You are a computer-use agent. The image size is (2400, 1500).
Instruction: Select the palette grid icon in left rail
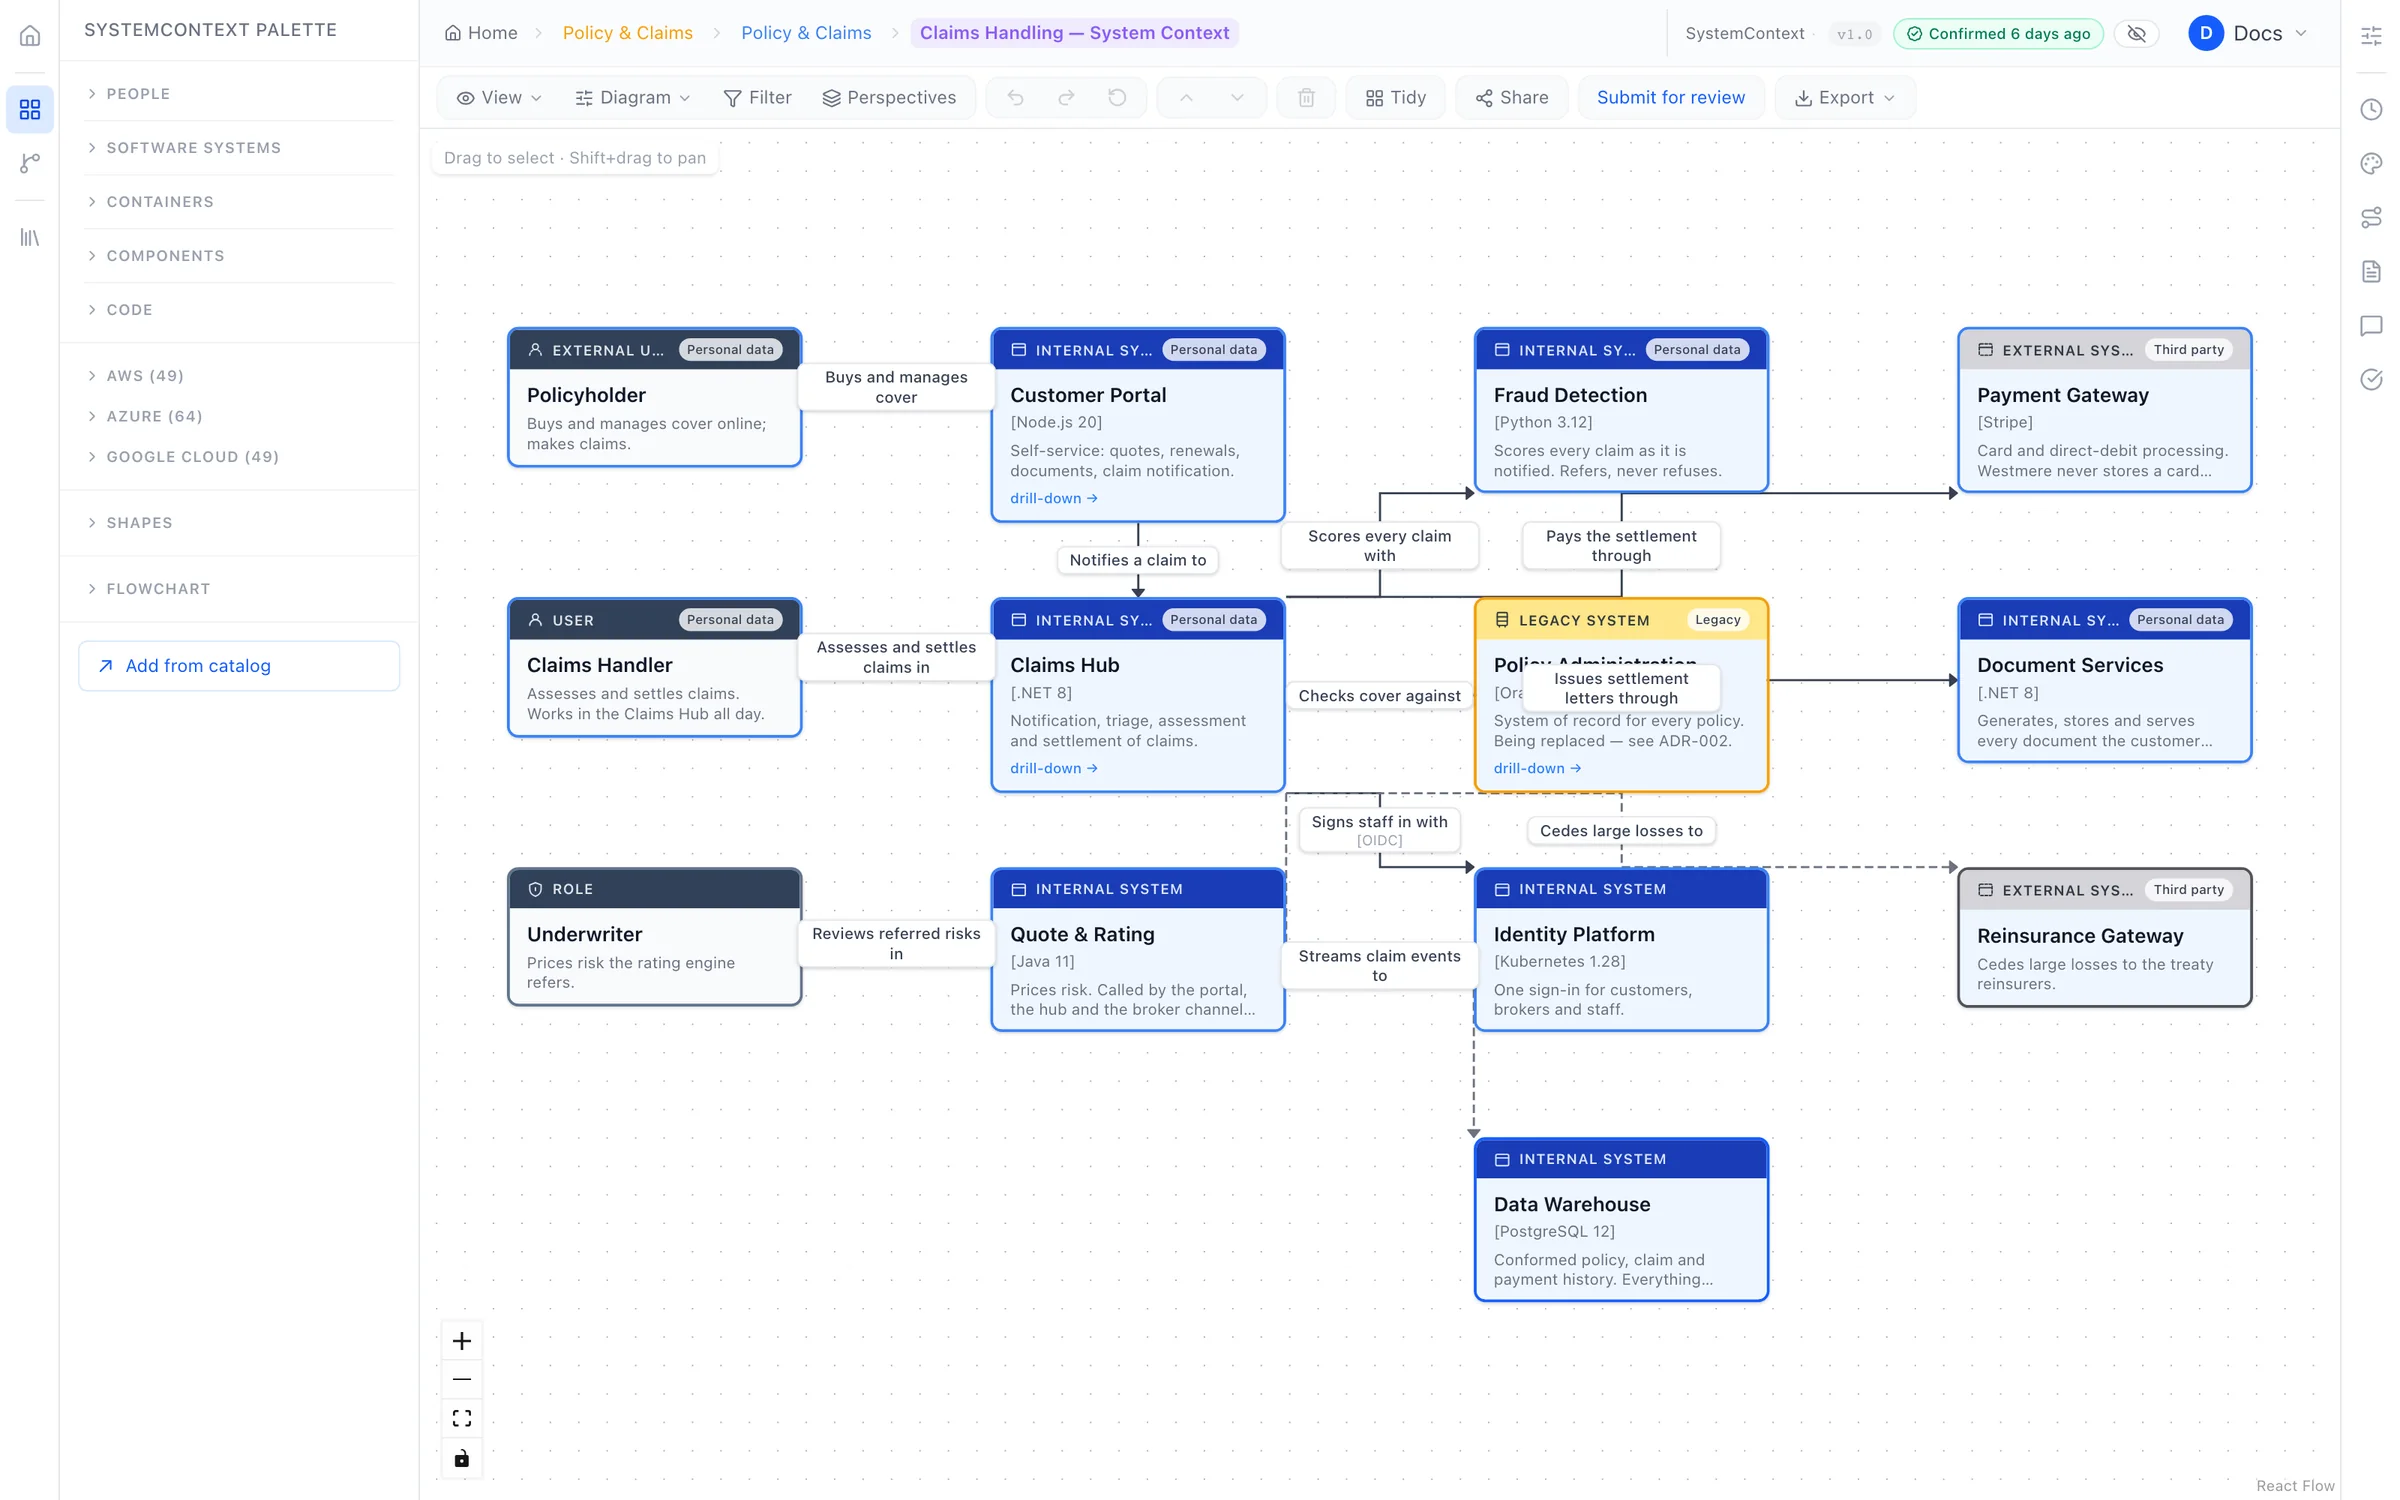pos(30,109)
